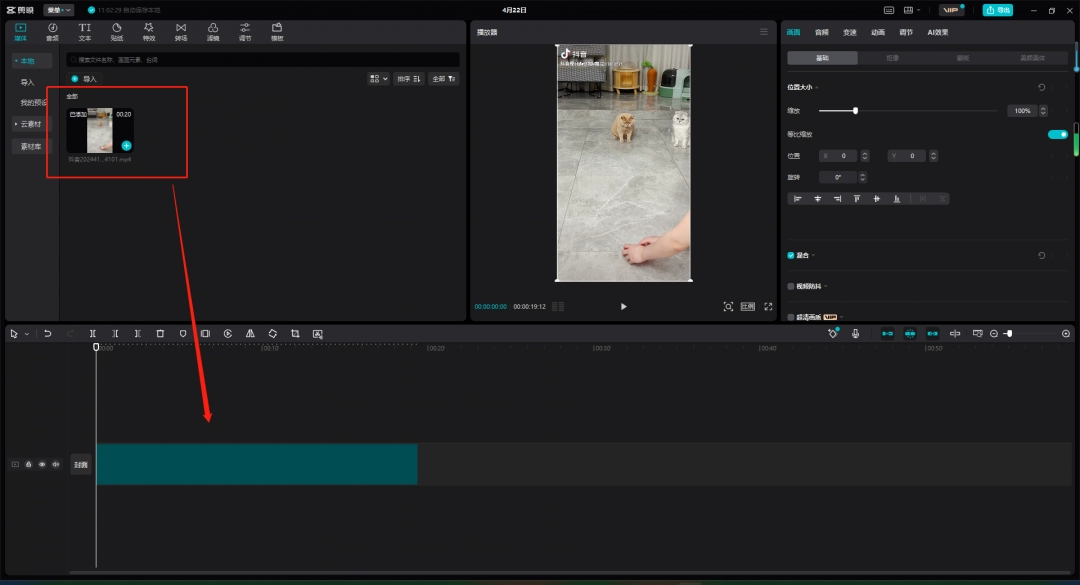
Task: Switch to the 变速 (Speed) tab
Action: click(849, 32)
